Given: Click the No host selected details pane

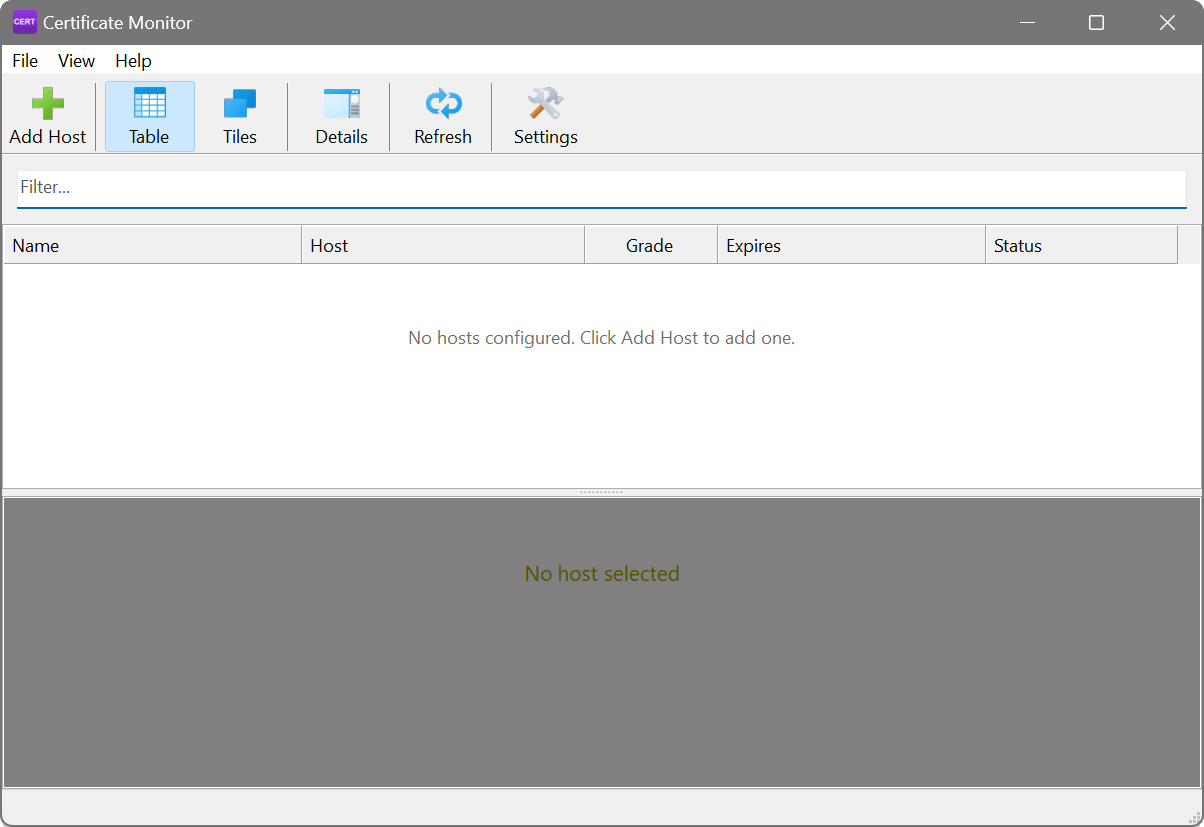Looking at the screenshot, I should coord(601,642).
